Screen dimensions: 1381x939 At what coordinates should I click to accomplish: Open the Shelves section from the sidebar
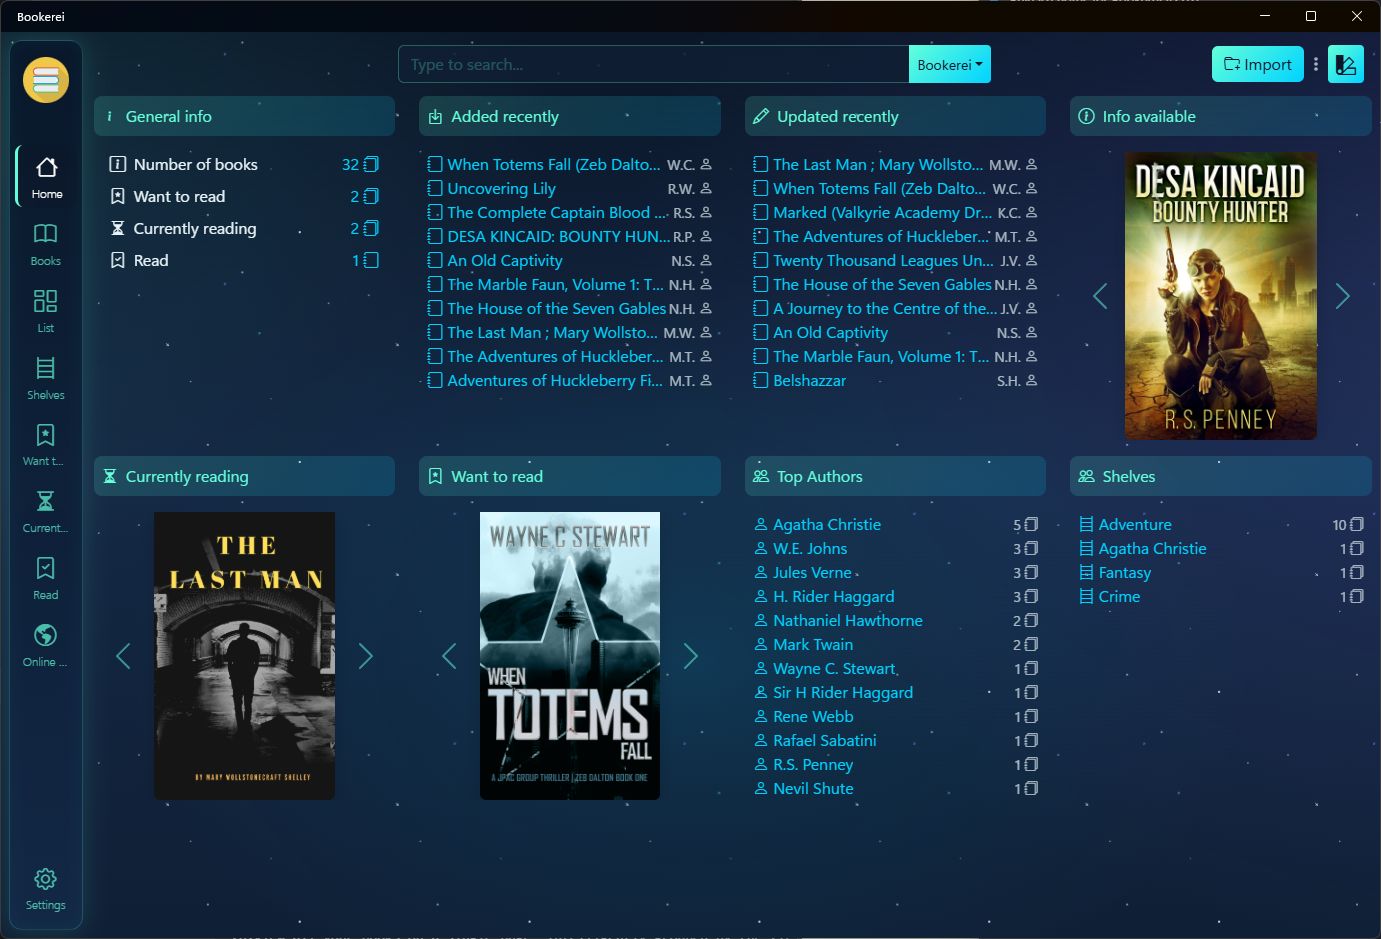pos(45,377)
